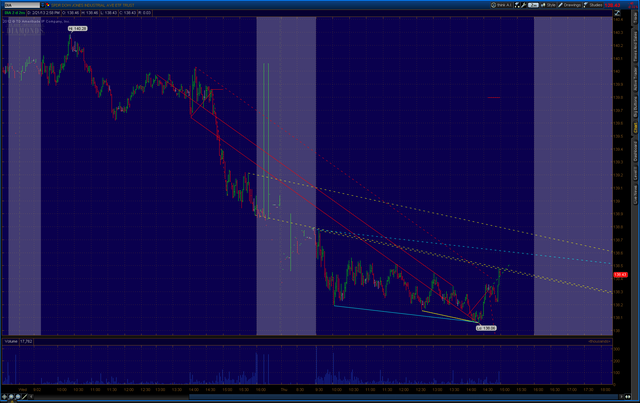Click the volume value 17,762
This screenshot has width=640, height=403.
26,341
